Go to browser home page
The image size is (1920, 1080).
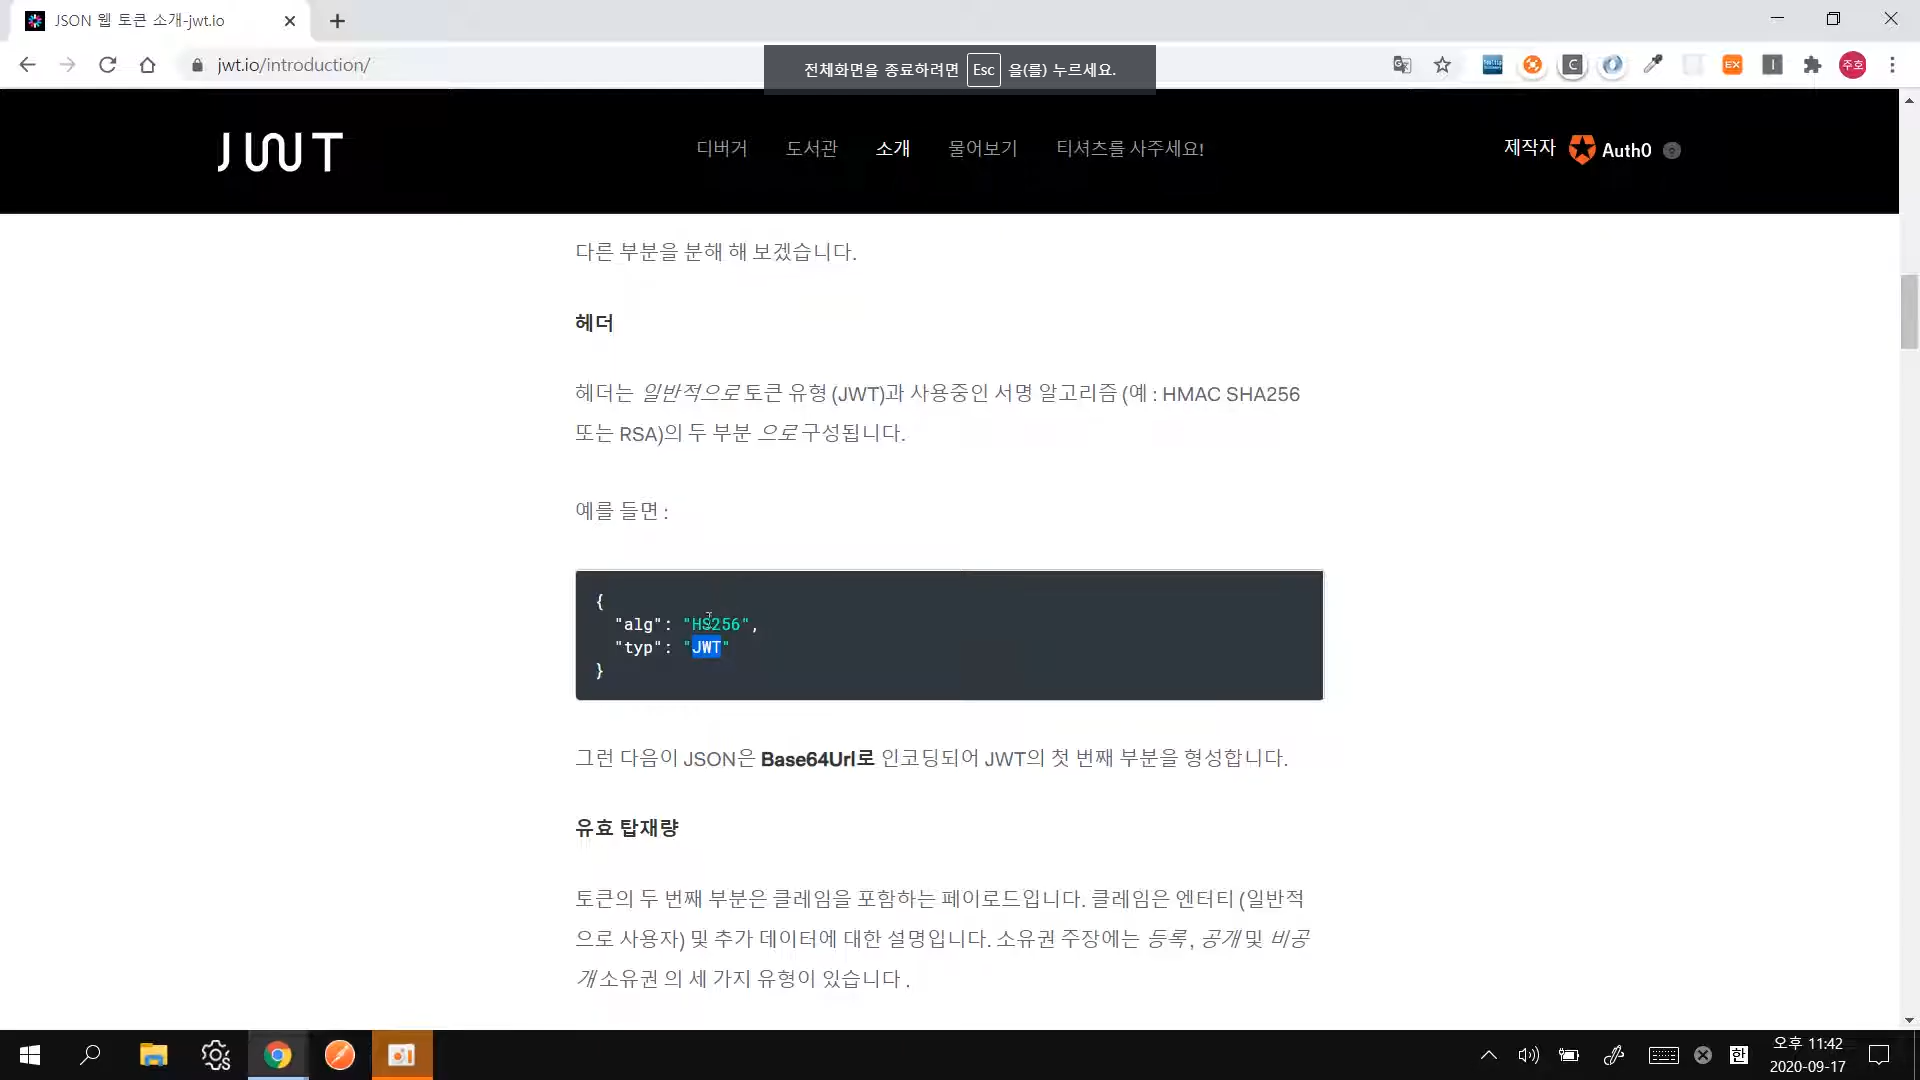click(147, 65)
